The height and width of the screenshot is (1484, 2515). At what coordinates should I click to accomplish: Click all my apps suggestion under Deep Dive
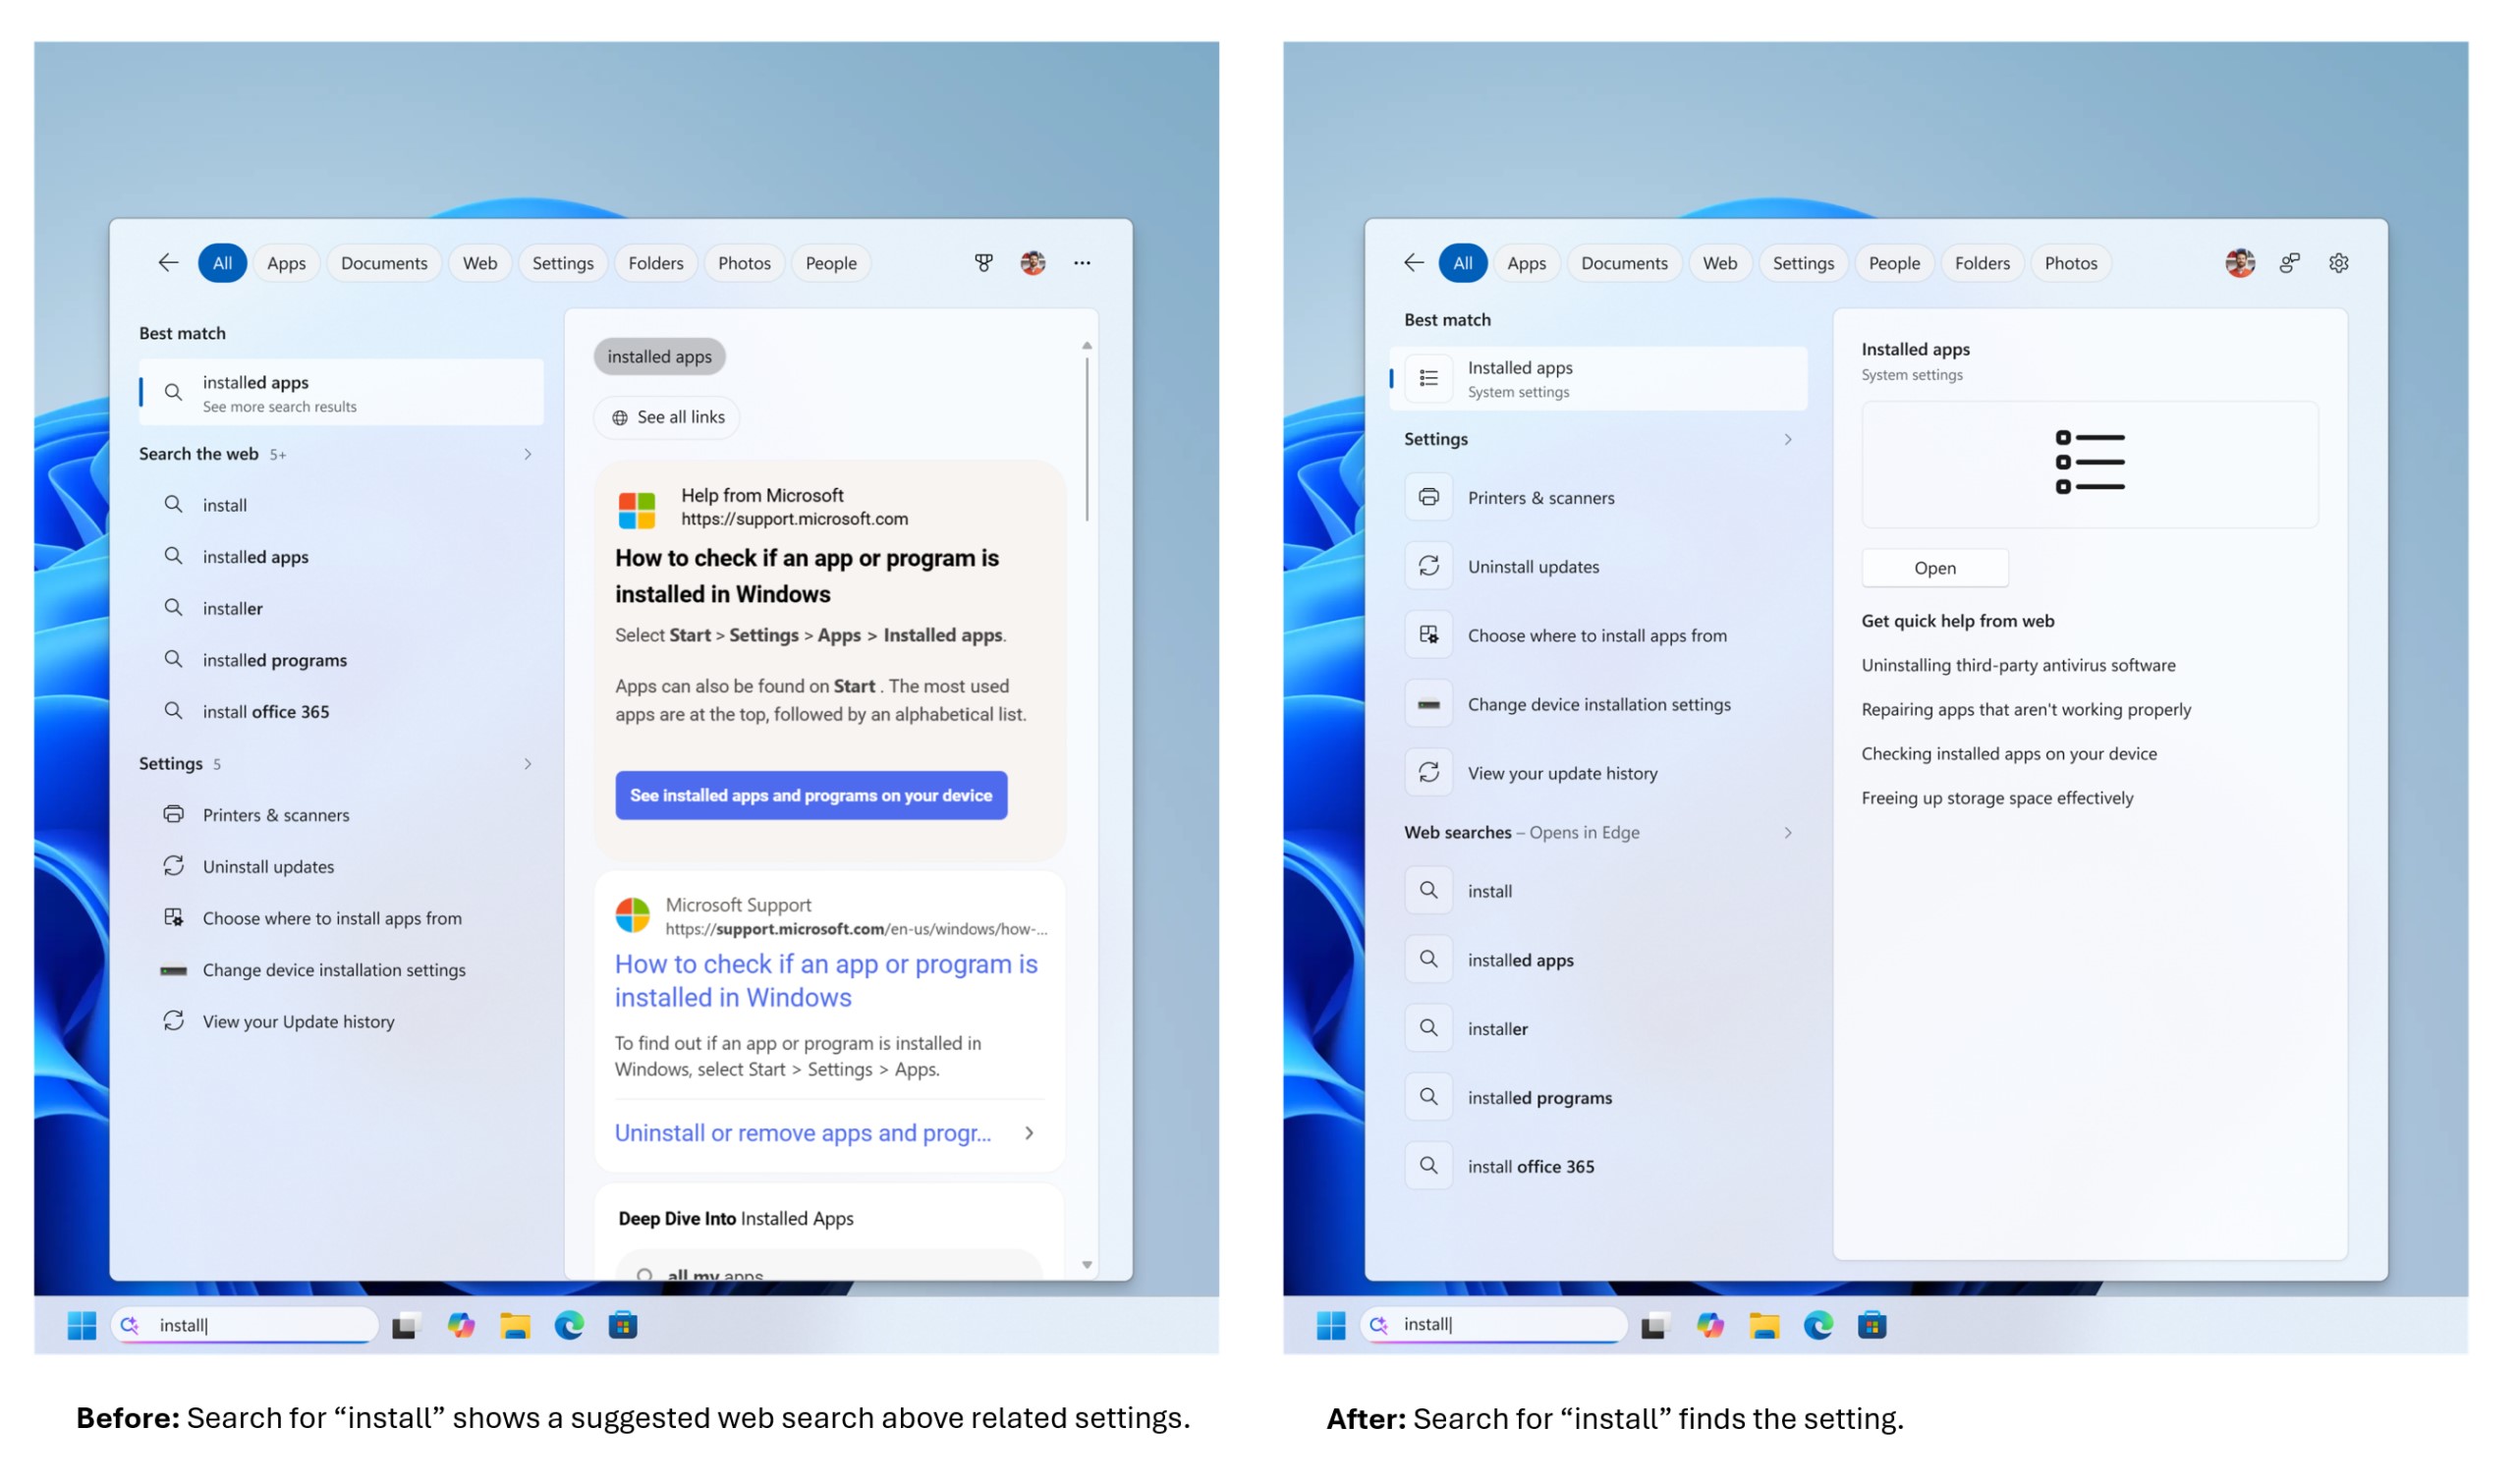point(829,1265)
